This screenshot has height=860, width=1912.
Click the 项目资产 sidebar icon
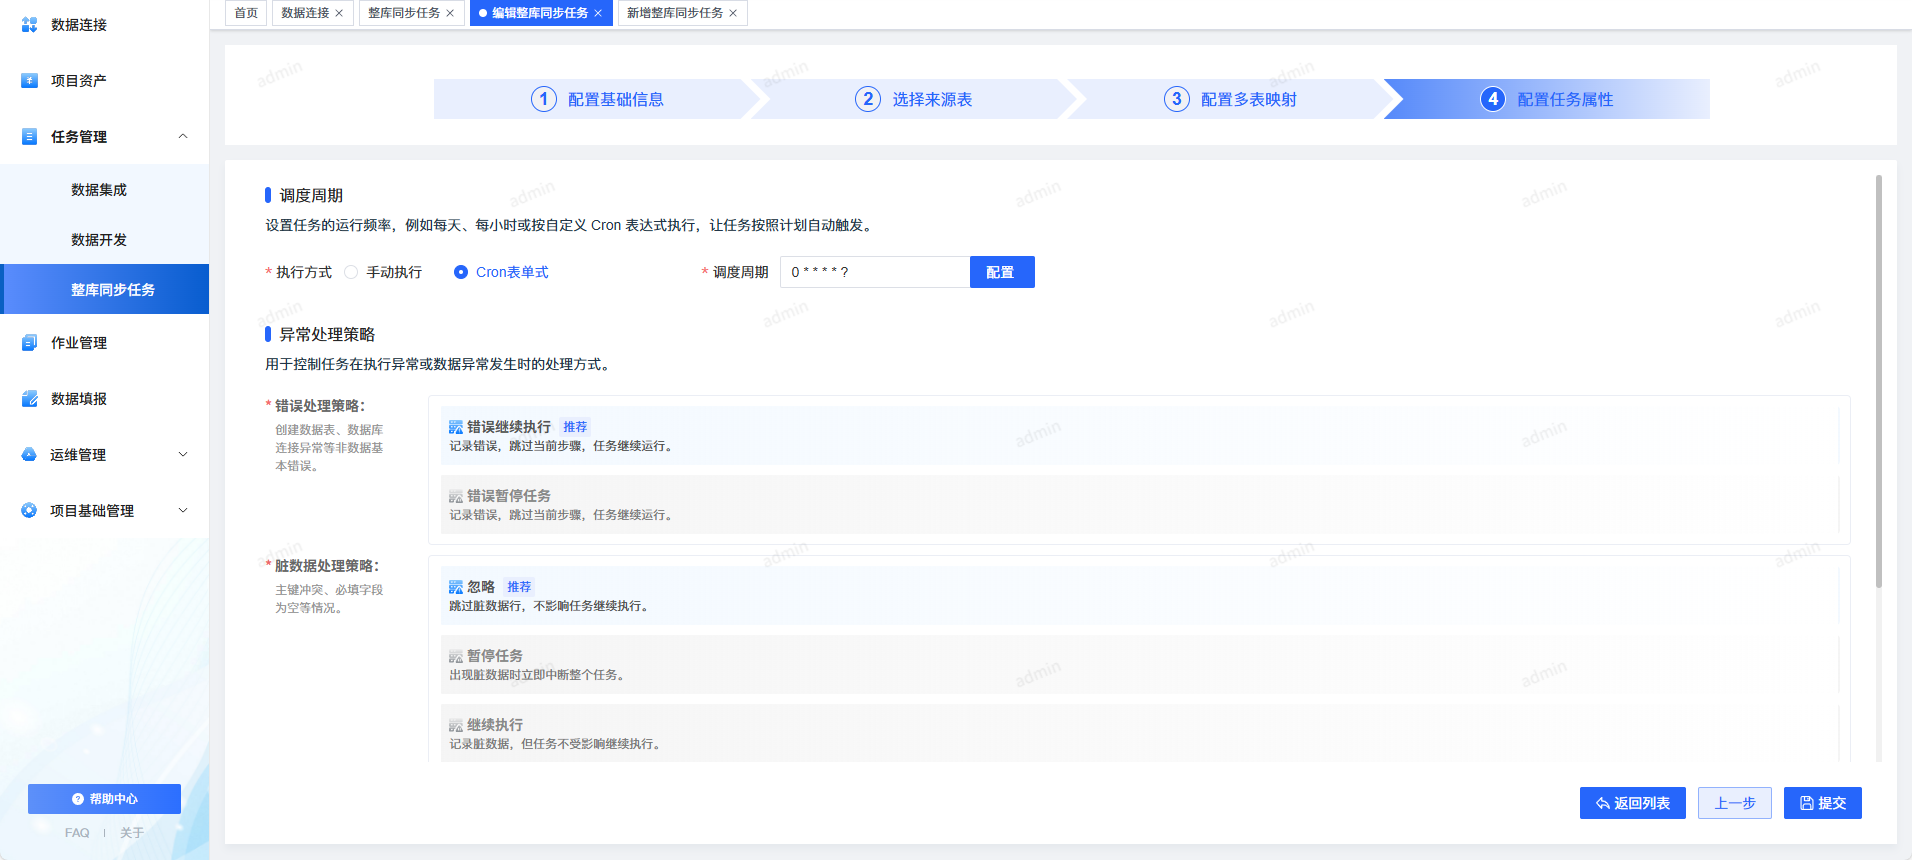pos(29,81)
